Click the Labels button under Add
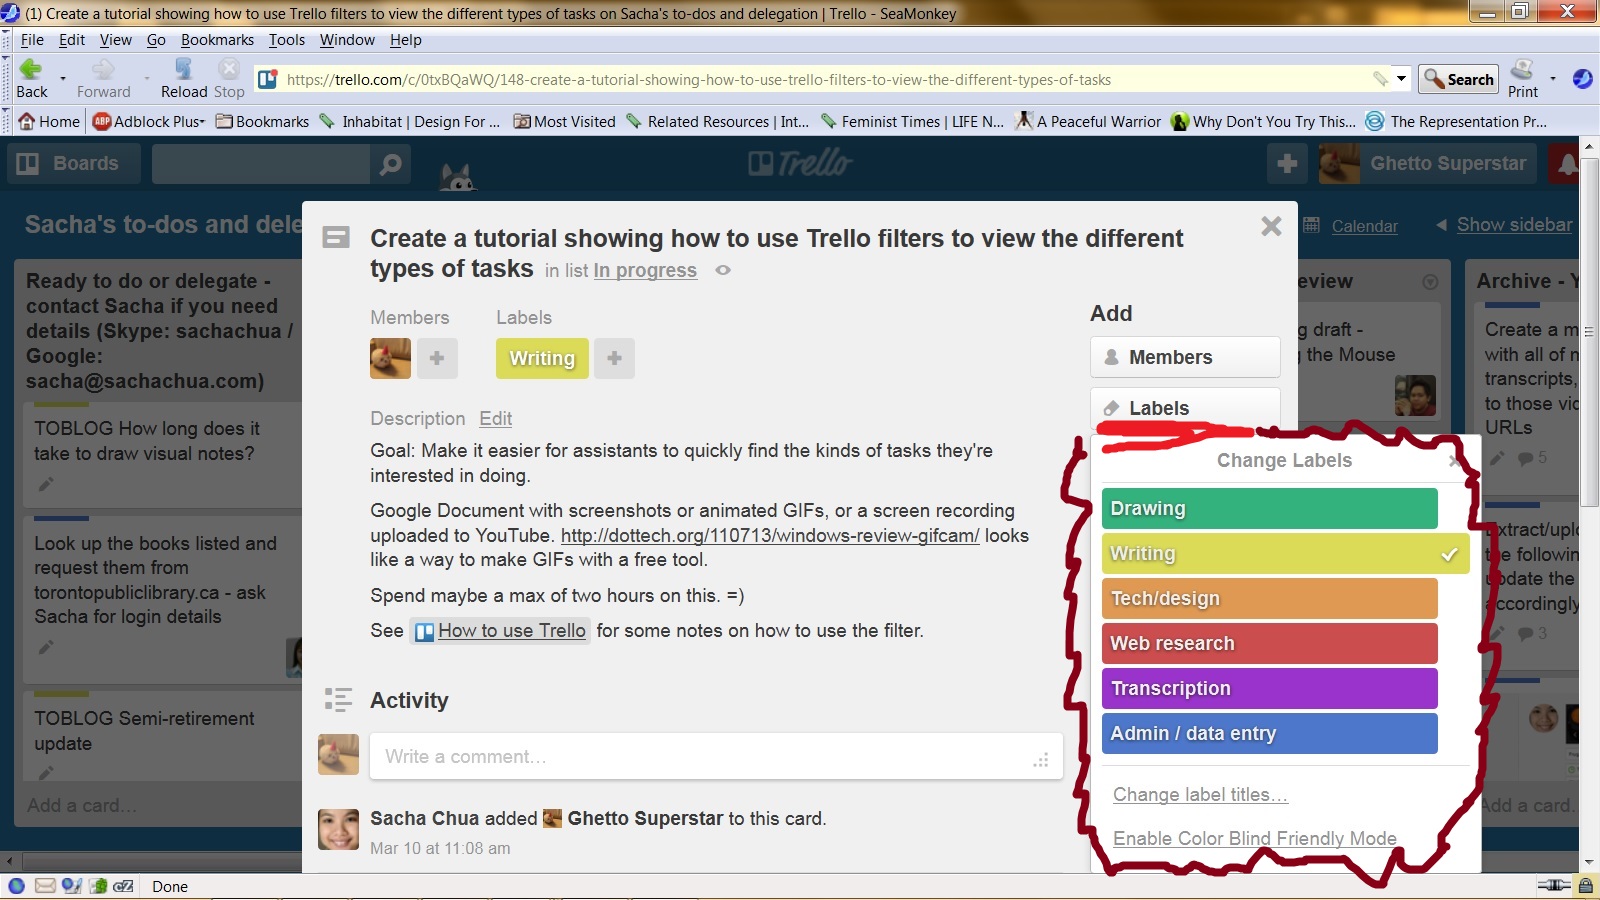This screenshot has width=1600, height=900. tap(1185, 408)
